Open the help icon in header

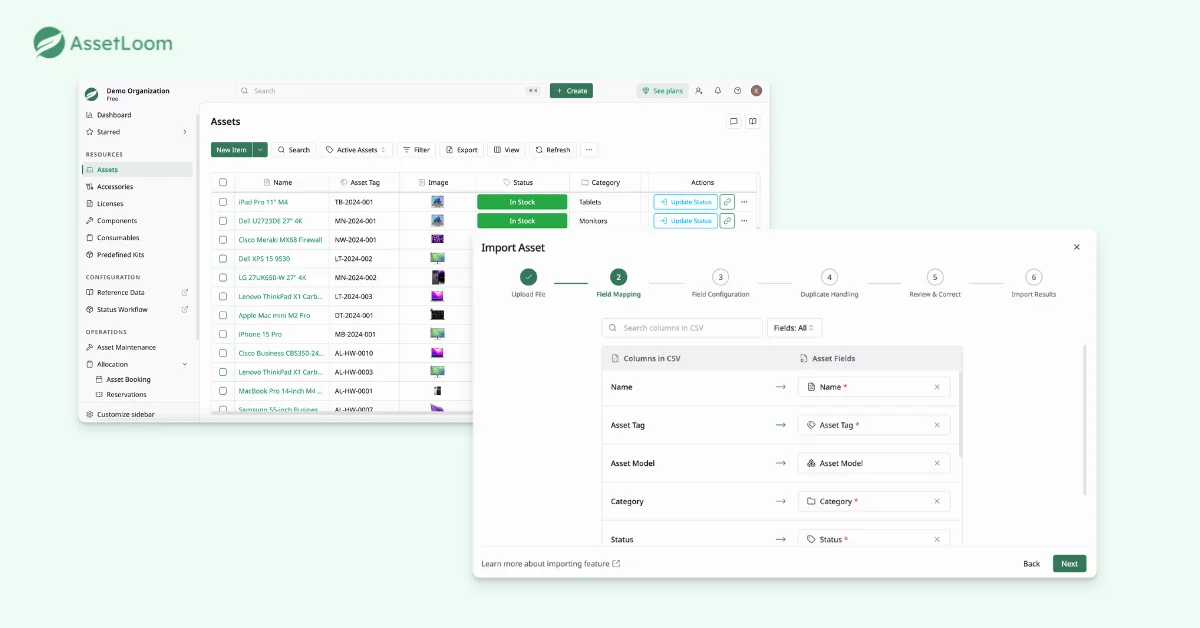point(737,91)
